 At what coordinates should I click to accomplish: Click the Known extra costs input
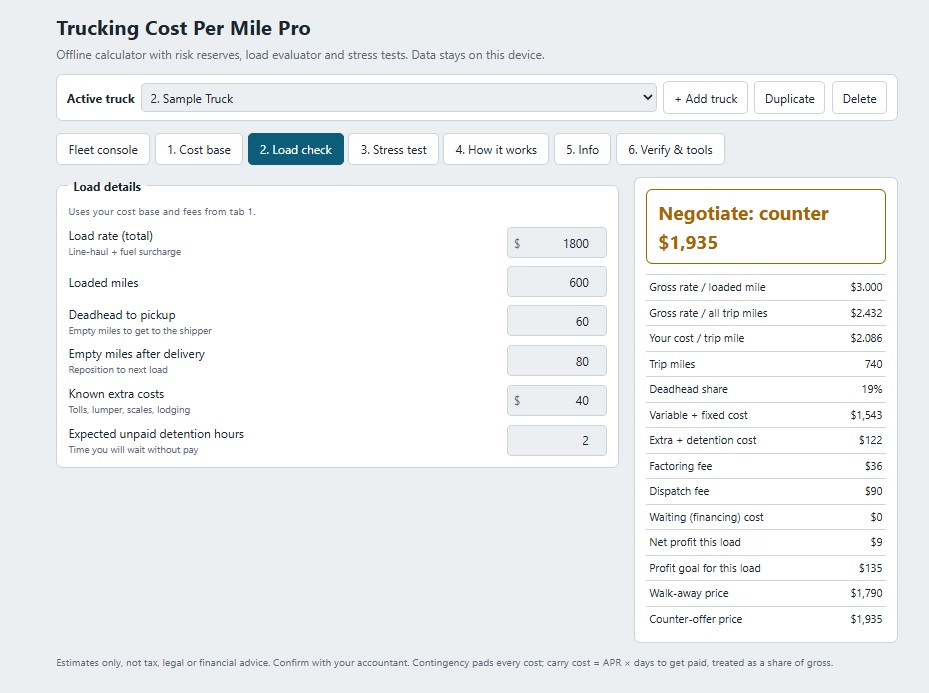[556, 400]
